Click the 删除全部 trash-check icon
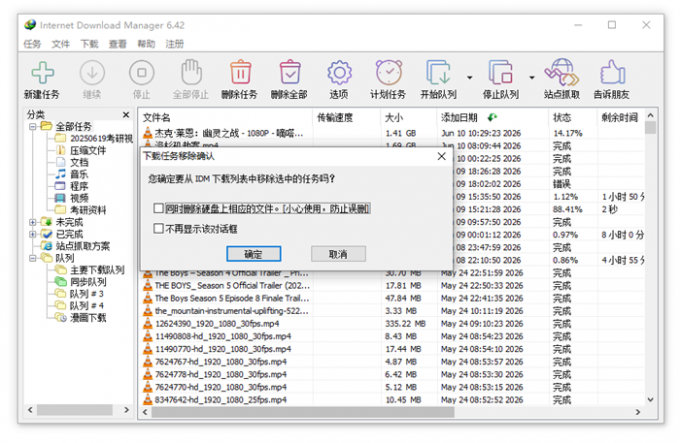Screen dimensions: 680x443 (x=290, y=72)
